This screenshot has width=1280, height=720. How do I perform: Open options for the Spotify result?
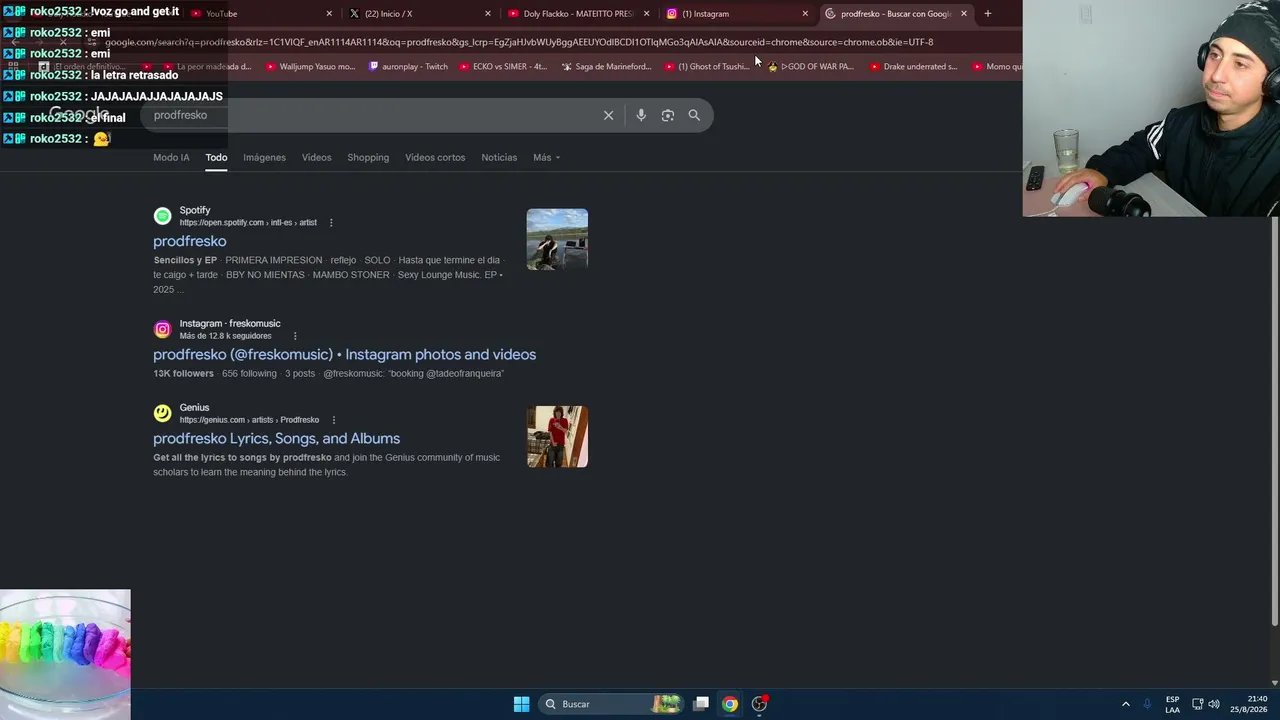pyautogui.click(x=331, y=223)
